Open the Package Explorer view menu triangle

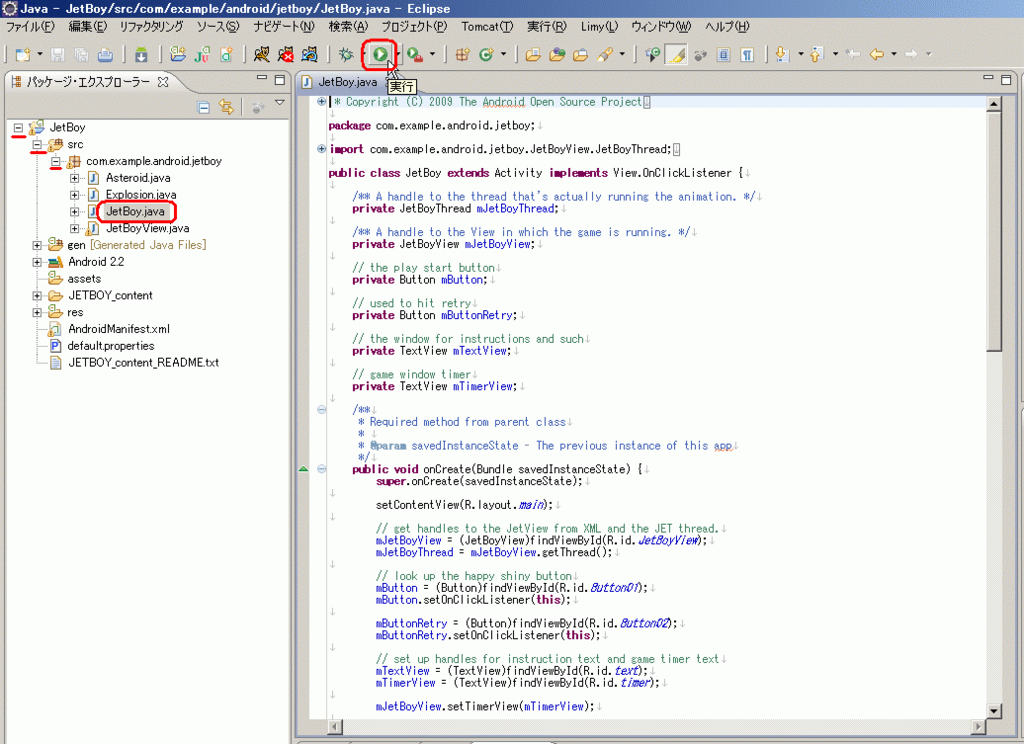[x=280, y=103]
